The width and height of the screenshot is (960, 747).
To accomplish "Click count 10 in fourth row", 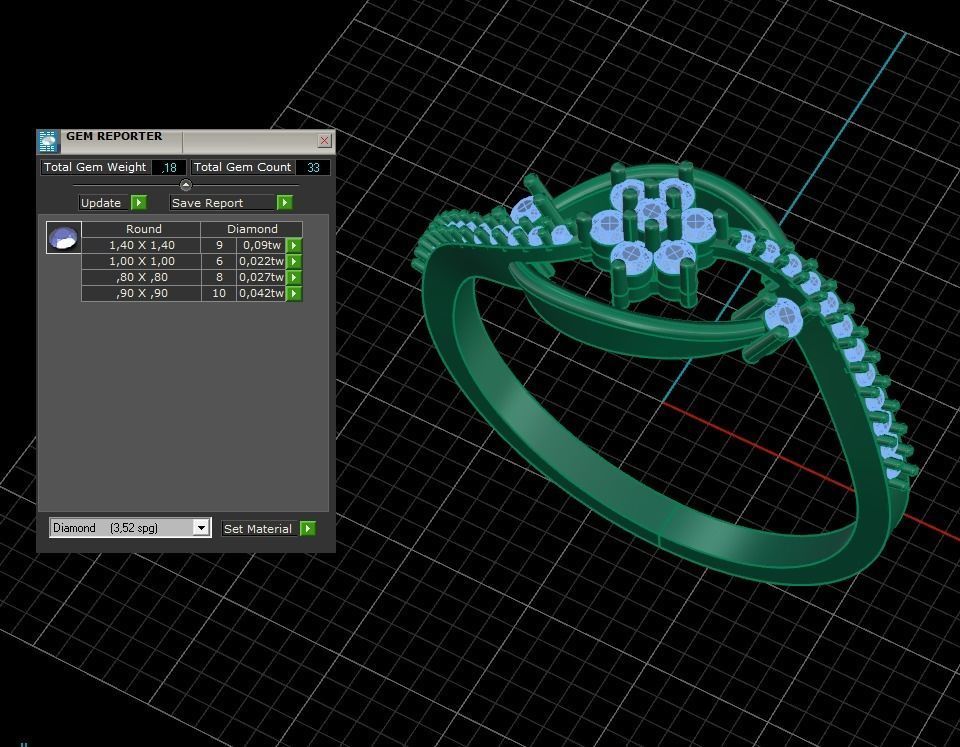I will pos(219,293).
